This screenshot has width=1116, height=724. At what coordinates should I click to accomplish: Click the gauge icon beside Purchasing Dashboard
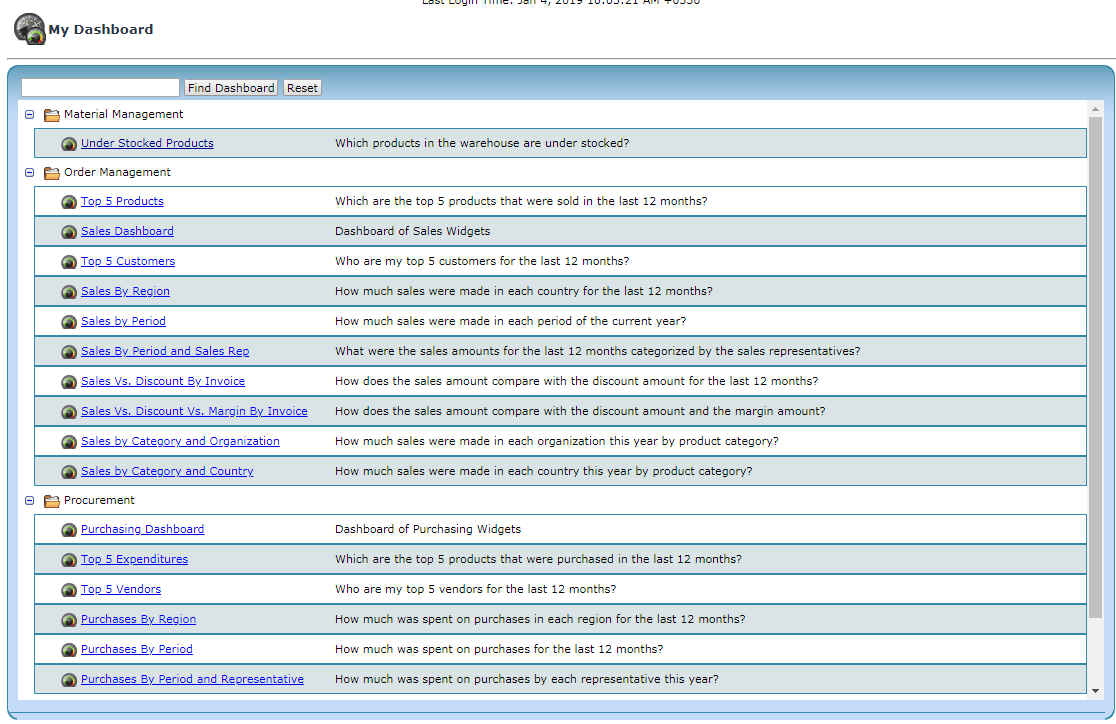[69, 530]
